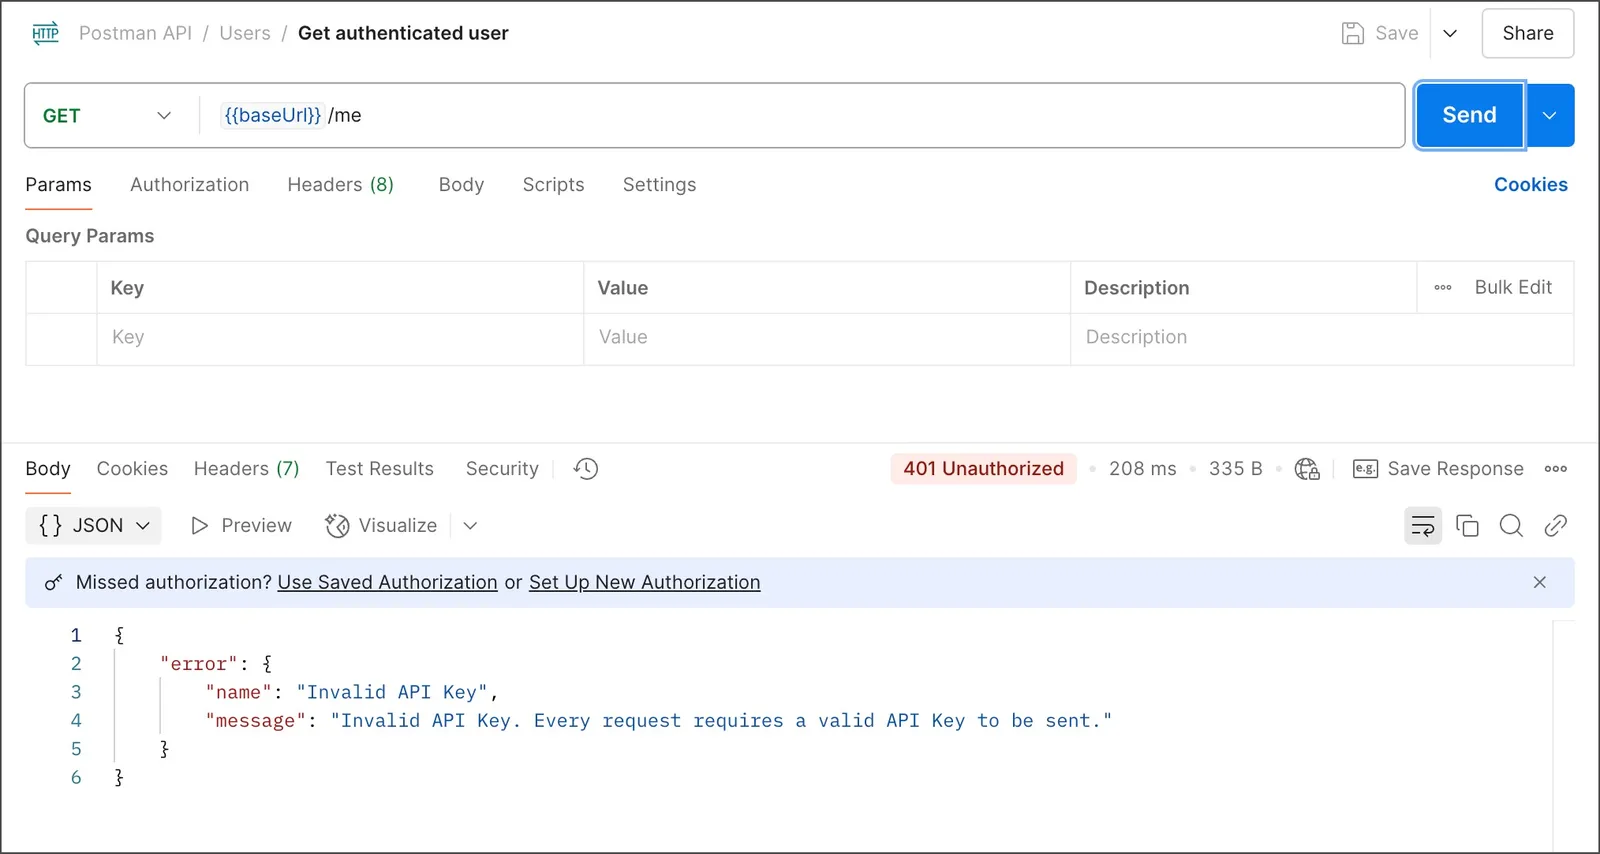1600x854 pixels.
Task: Click Set Up New Authorization link
Action: (x=644, y=582)
